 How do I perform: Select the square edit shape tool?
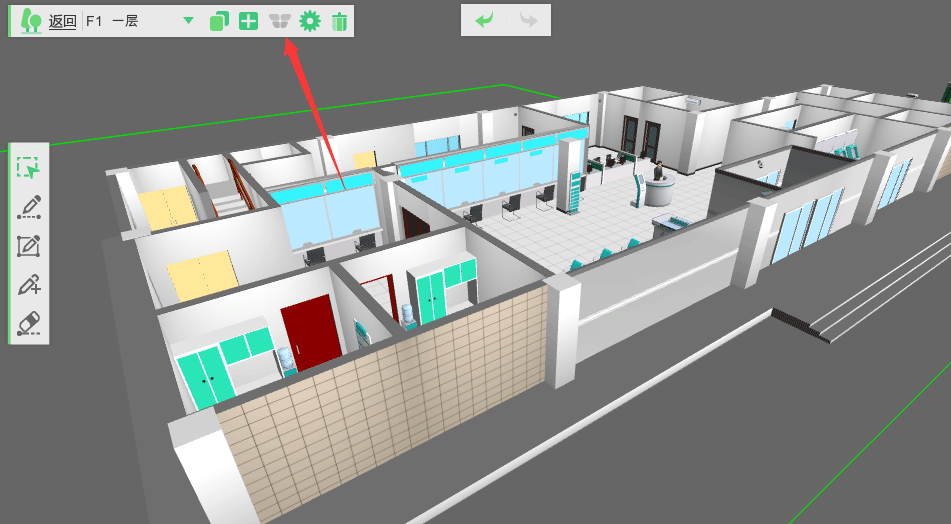[29, 246]
